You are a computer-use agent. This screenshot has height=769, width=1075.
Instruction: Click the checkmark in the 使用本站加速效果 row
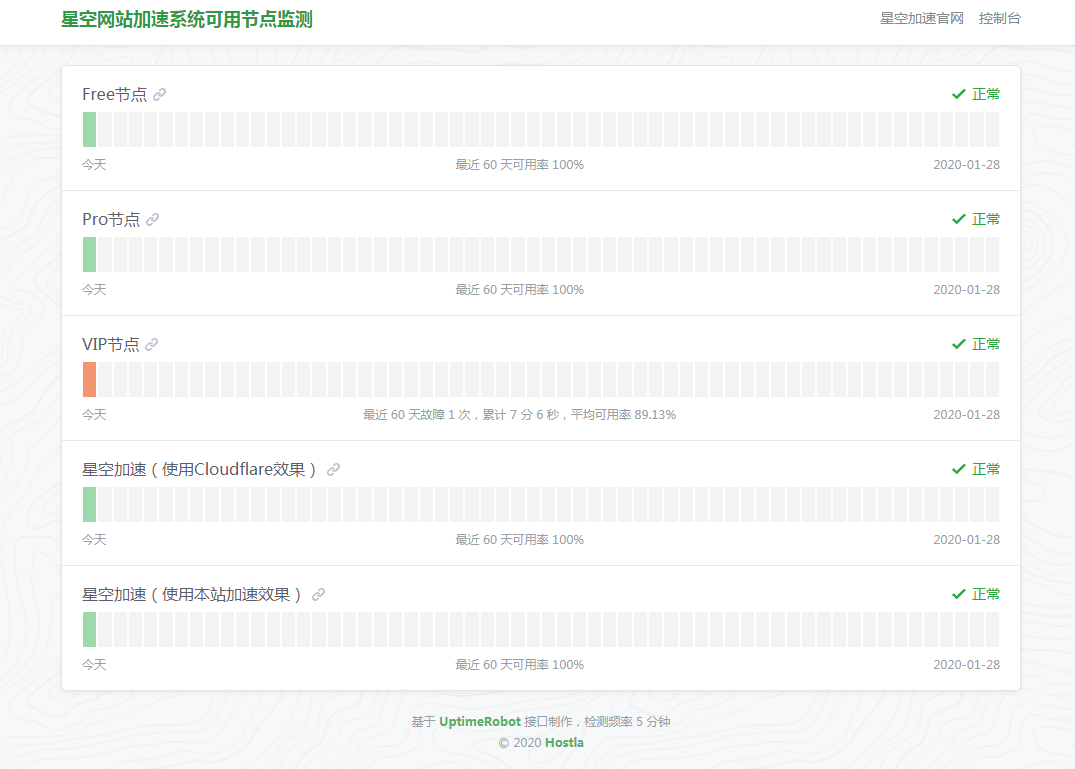click(x=958, y=594)
